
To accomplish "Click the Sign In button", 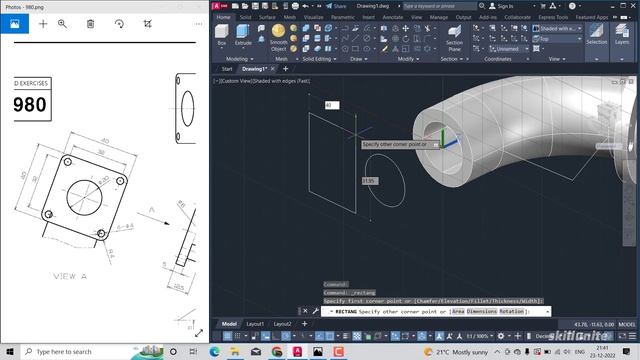I will (x=501, y=6).
